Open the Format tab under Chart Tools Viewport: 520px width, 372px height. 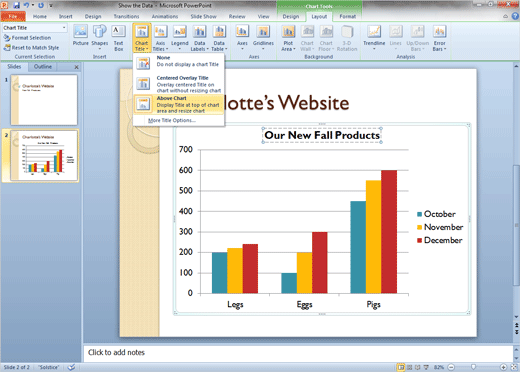347,16
